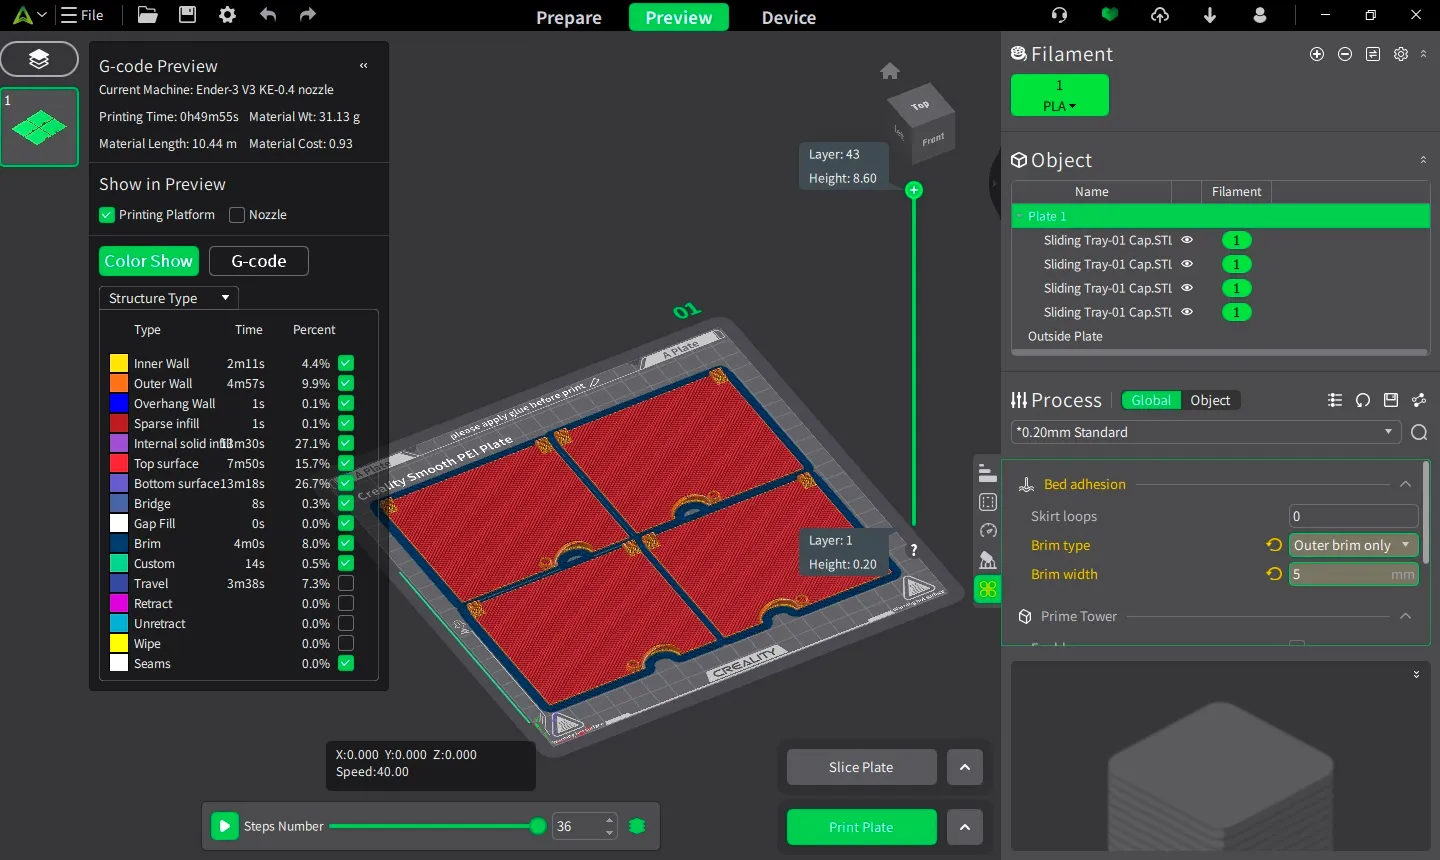Toggle the Travel visibility checkbox
1440x860 pixels.
point(346,584)
